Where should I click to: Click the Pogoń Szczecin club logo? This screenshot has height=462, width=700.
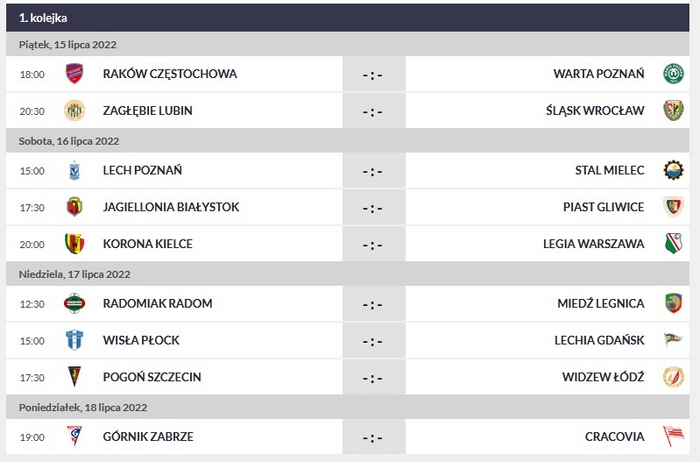pyautogui.click(x=74, y=377)
